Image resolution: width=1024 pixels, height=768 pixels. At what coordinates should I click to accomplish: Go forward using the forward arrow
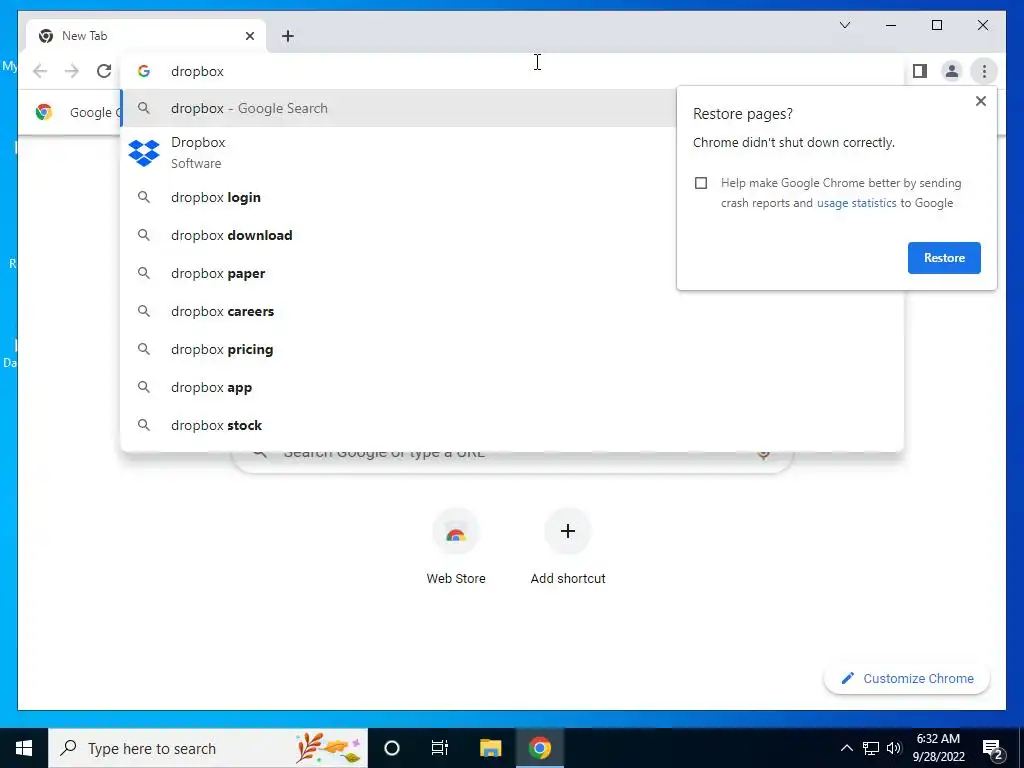72,71
